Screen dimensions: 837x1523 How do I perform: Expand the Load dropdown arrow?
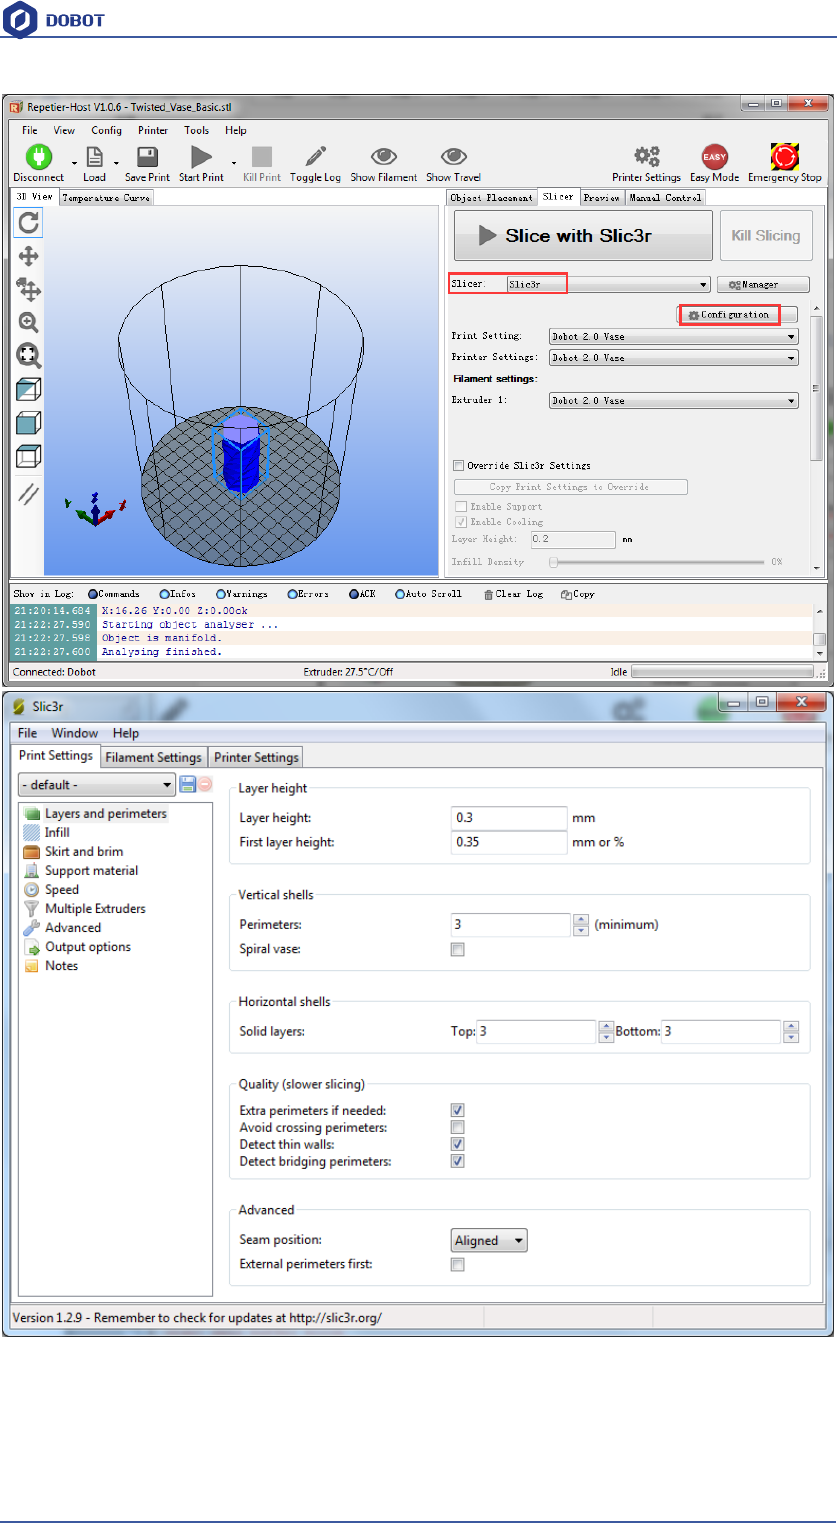(117, 162)
